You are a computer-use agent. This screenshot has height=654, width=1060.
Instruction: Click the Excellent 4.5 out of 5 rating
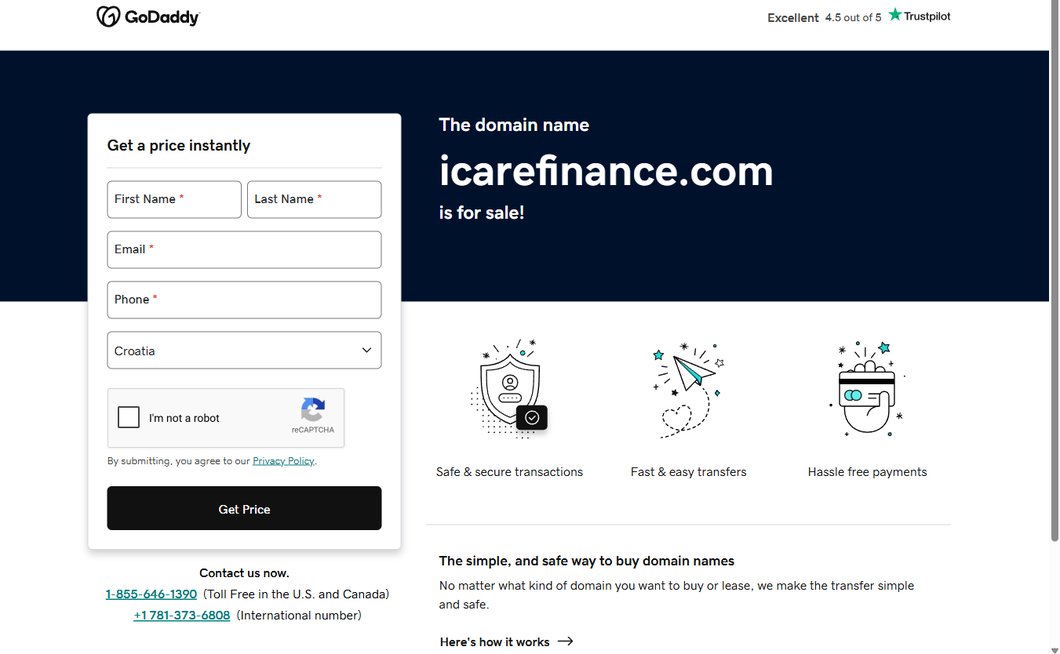(824, 18)
